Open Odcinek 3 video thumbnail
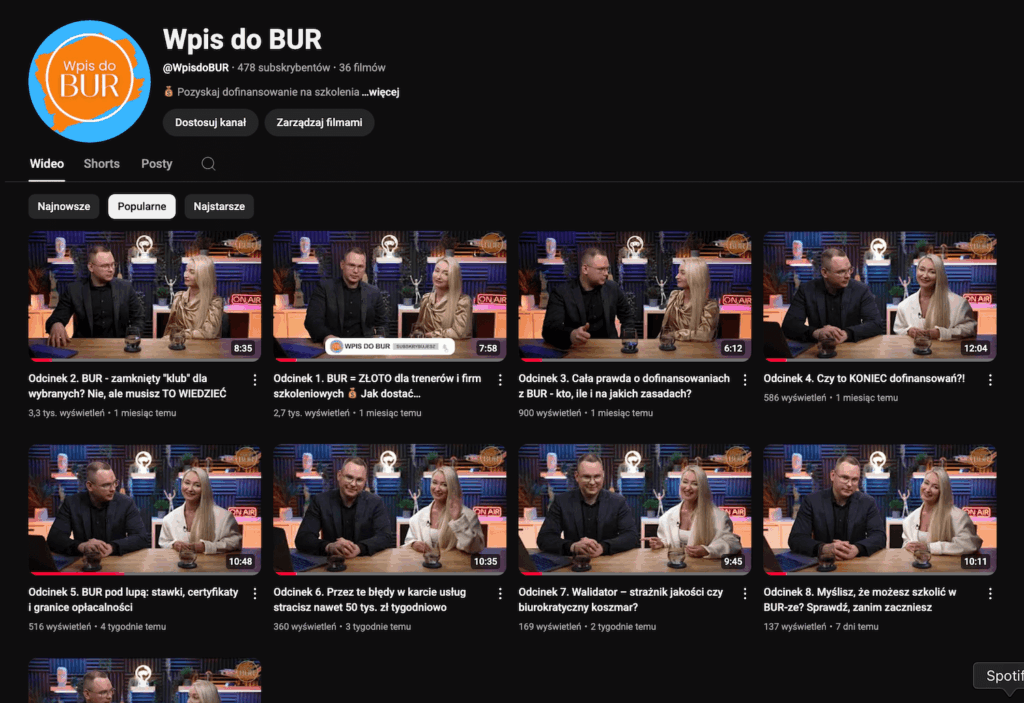This screenshot has width=1024, height=703. pos(635,296)
